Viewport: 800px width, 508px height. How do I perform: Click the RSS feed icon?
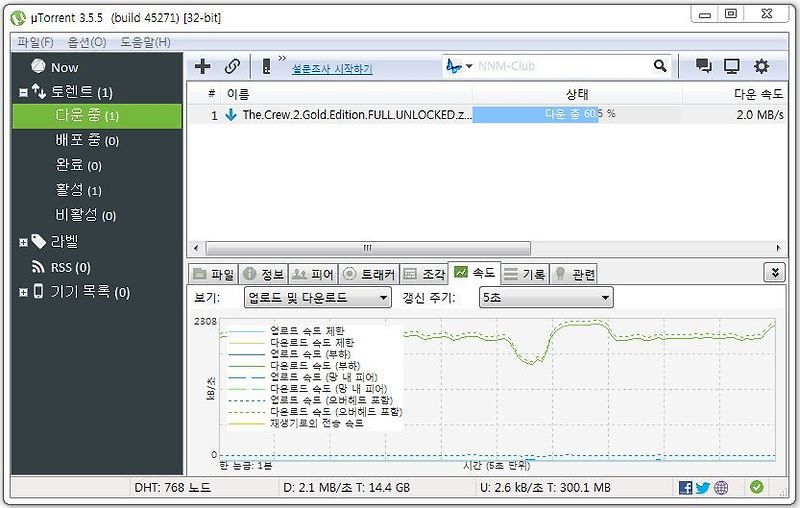38,267
